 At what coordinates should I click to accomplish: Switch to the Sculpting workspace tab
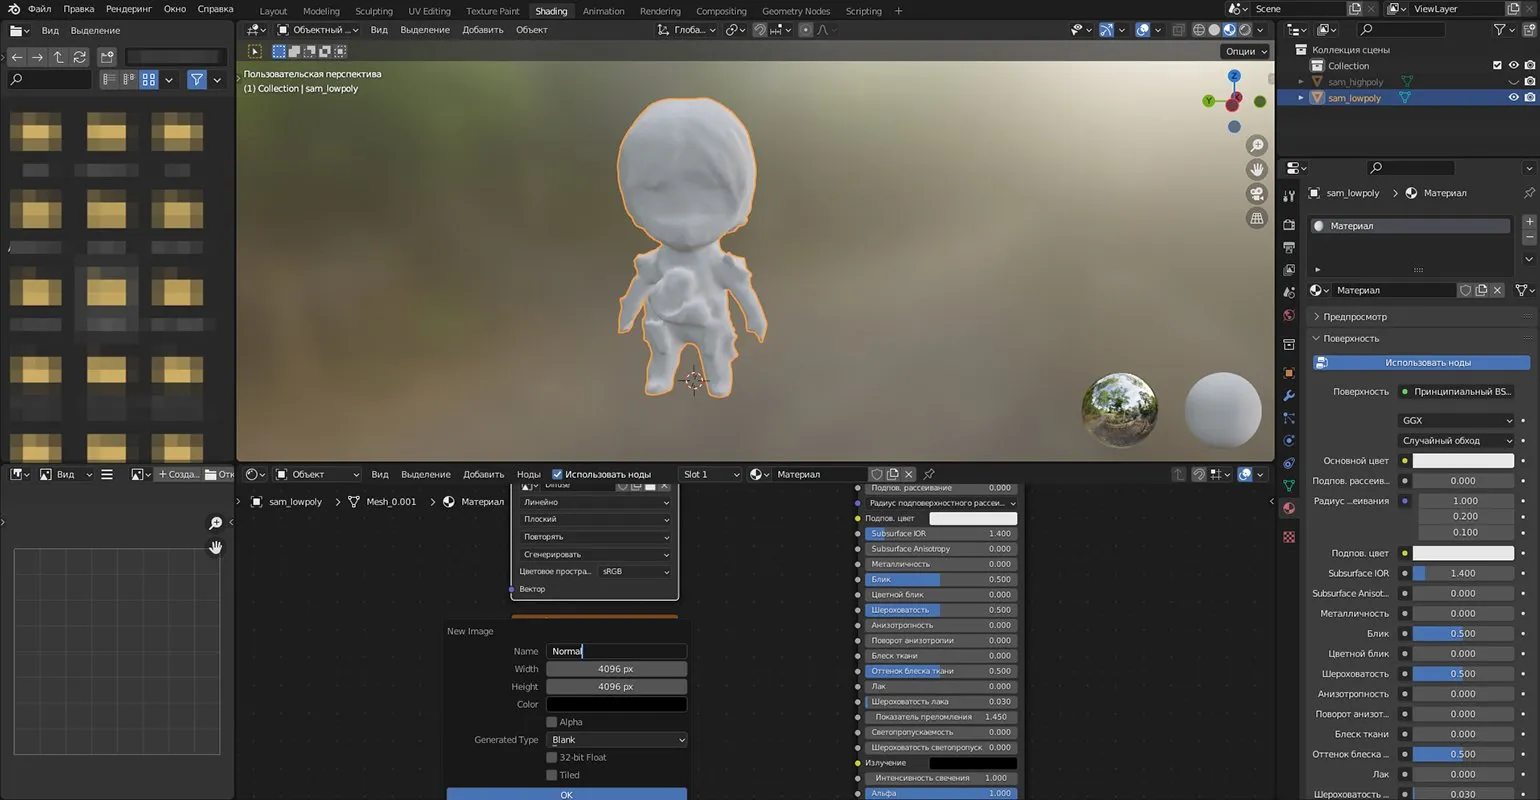374,11
